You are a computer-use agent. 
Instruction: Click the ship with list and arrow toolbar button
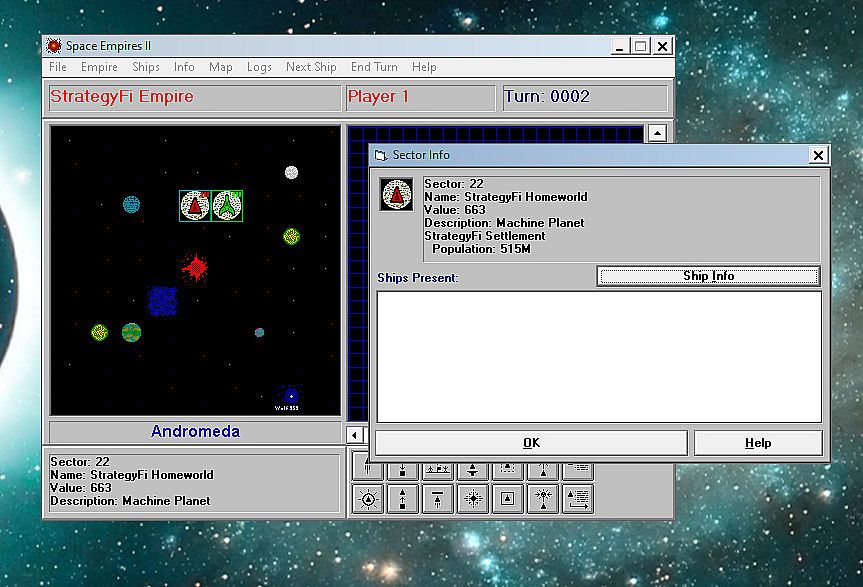pyautogui.click(x=578, y=499)
